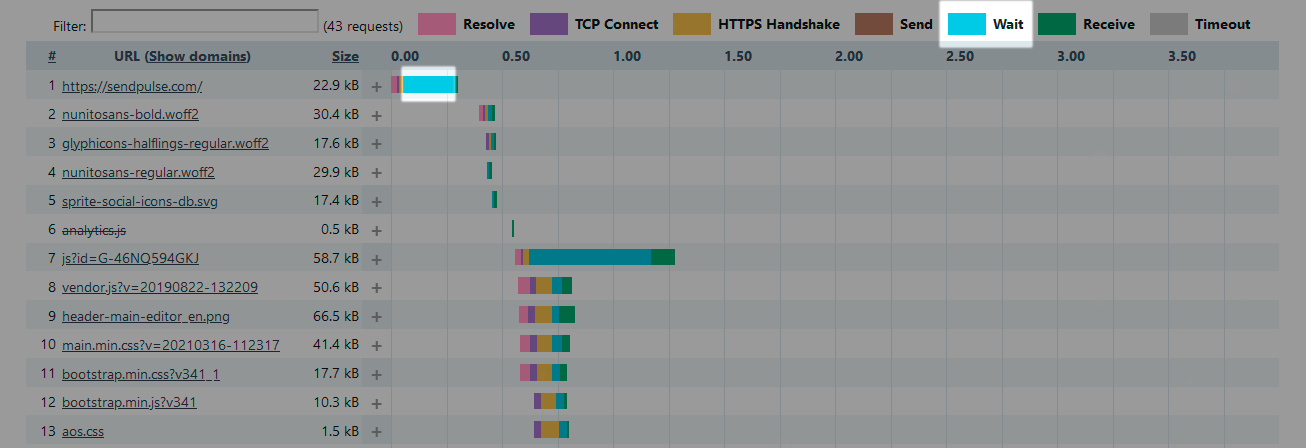The height and width of the screenshot is (448, 1306).
Task: Click the (43 requests) count text
Action: pos(363,25)
